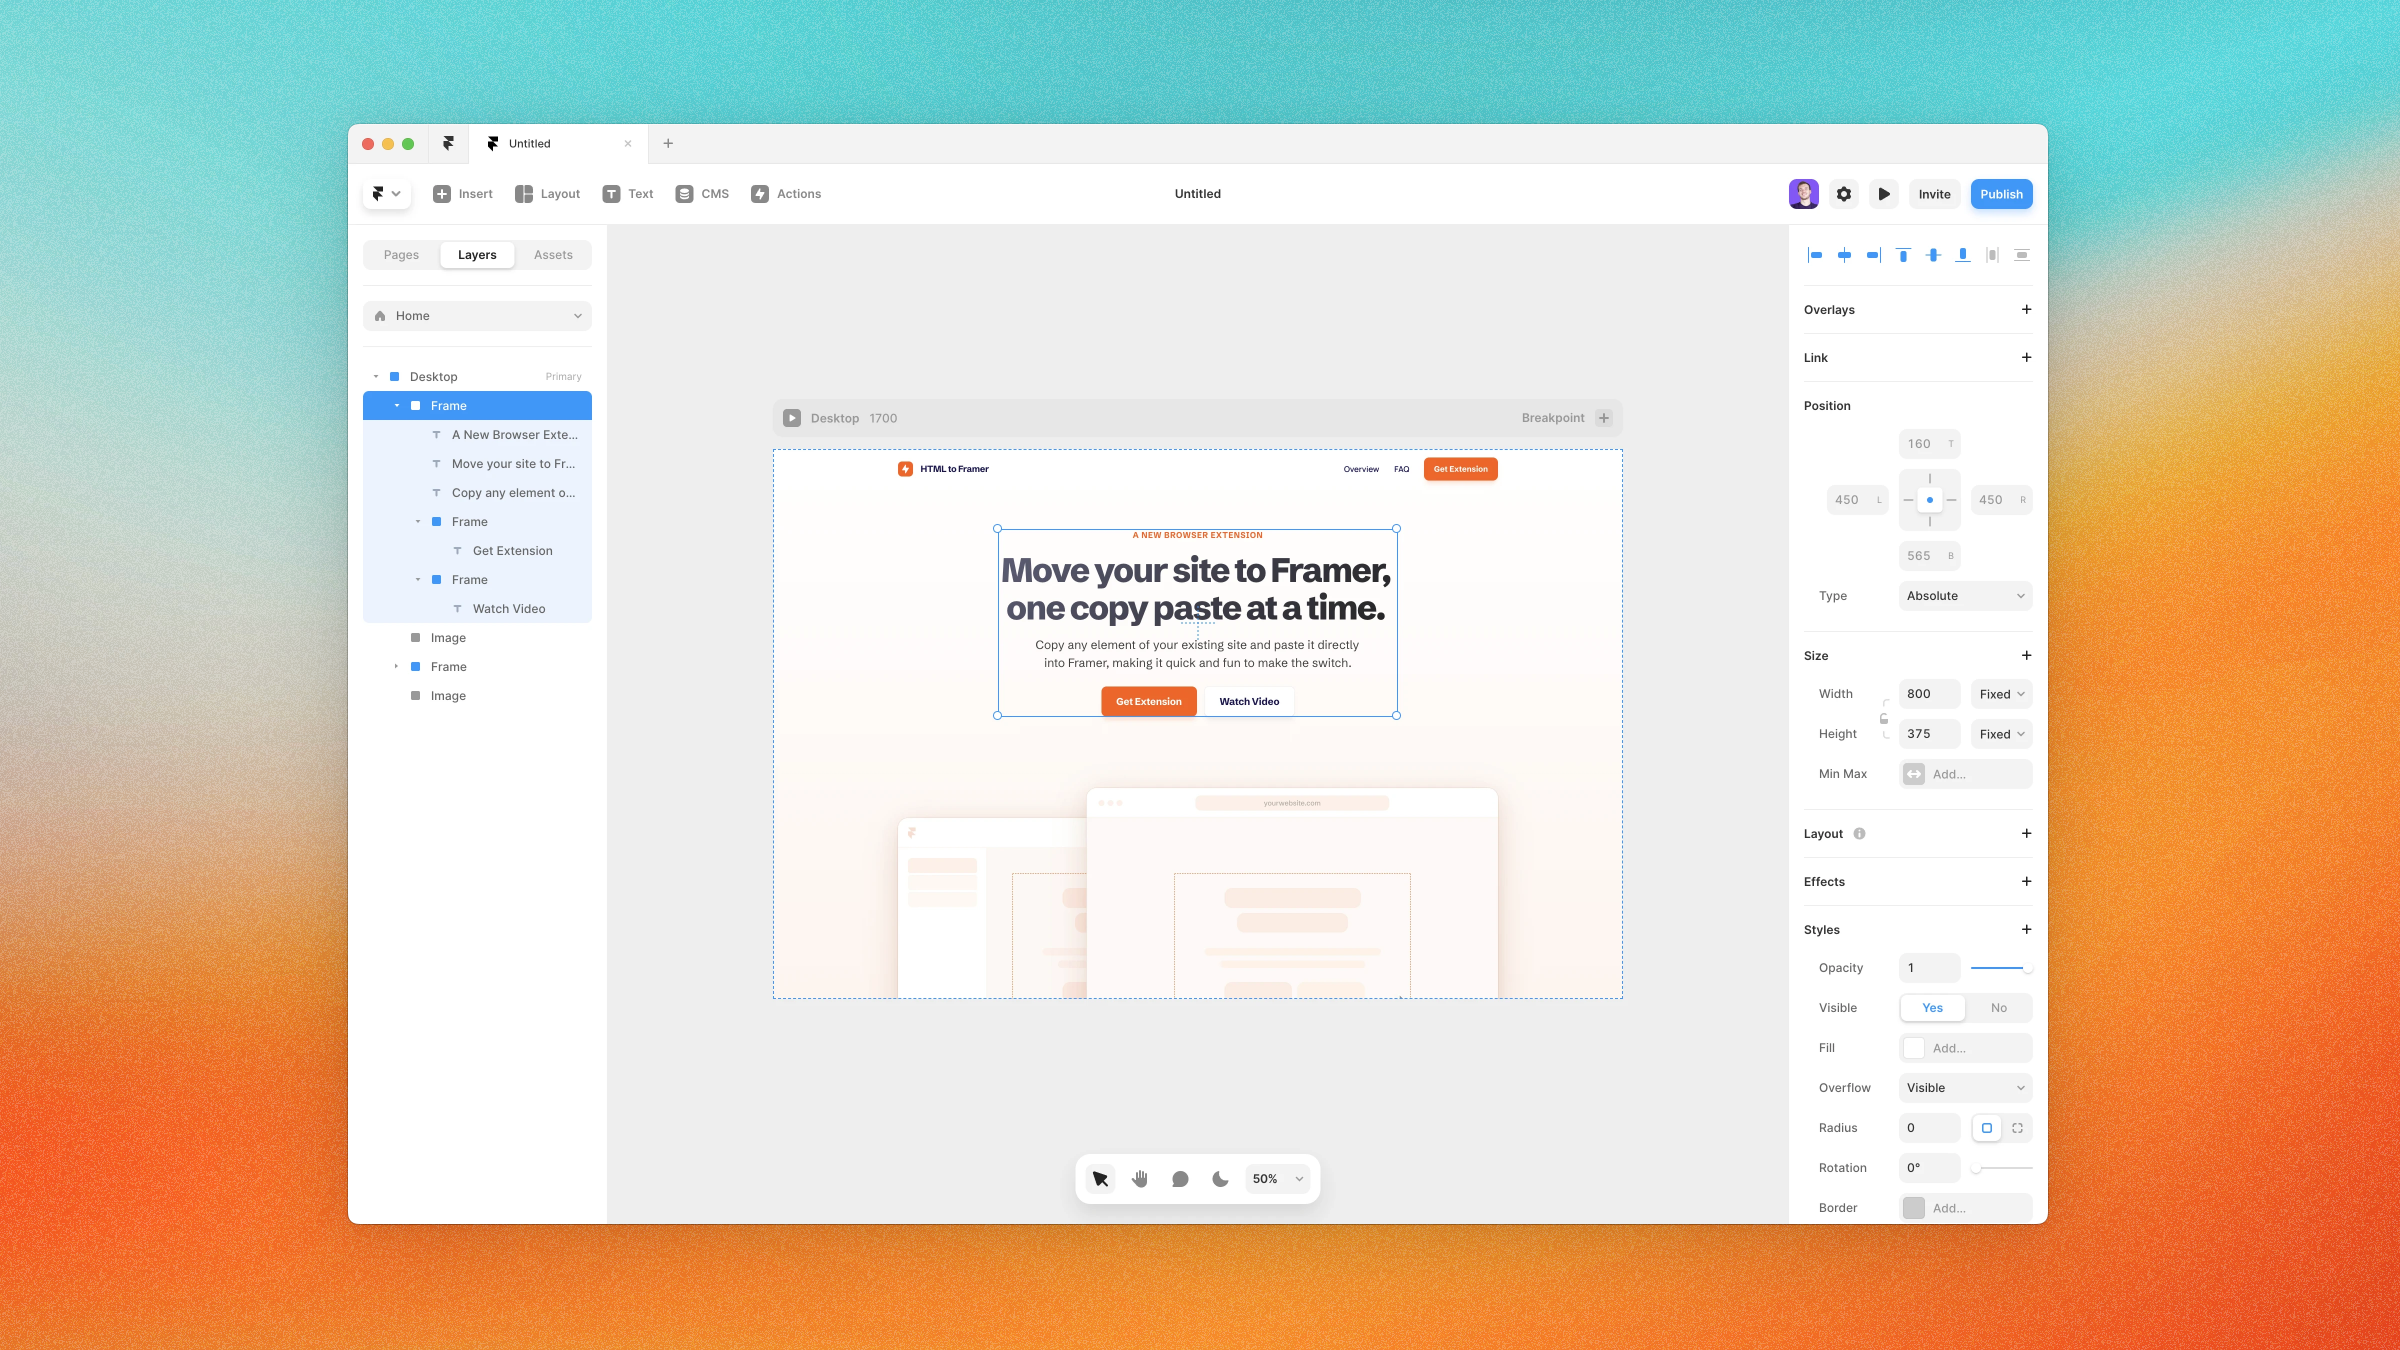Add an Overlay with plus icon

click(2026, 310)
